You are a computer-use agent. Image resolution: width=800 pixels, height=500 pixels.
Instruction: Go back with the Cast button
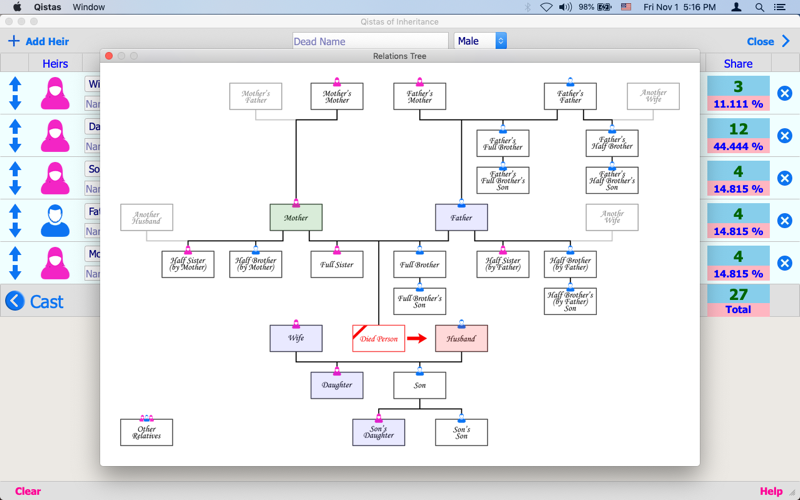click(x=35, y=301)
